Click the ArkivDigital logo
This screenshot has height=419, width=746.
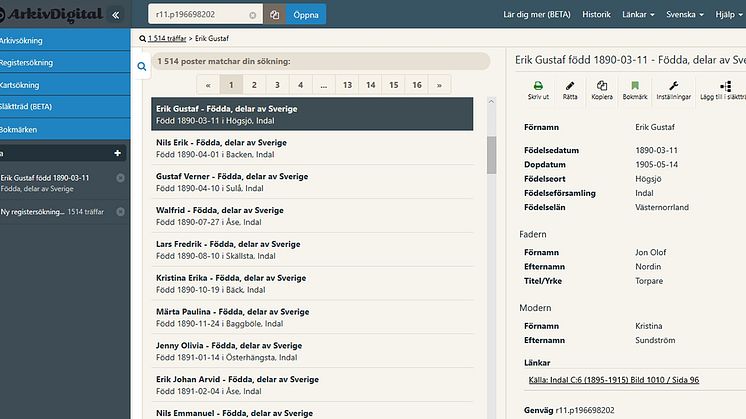click(51, 15)
